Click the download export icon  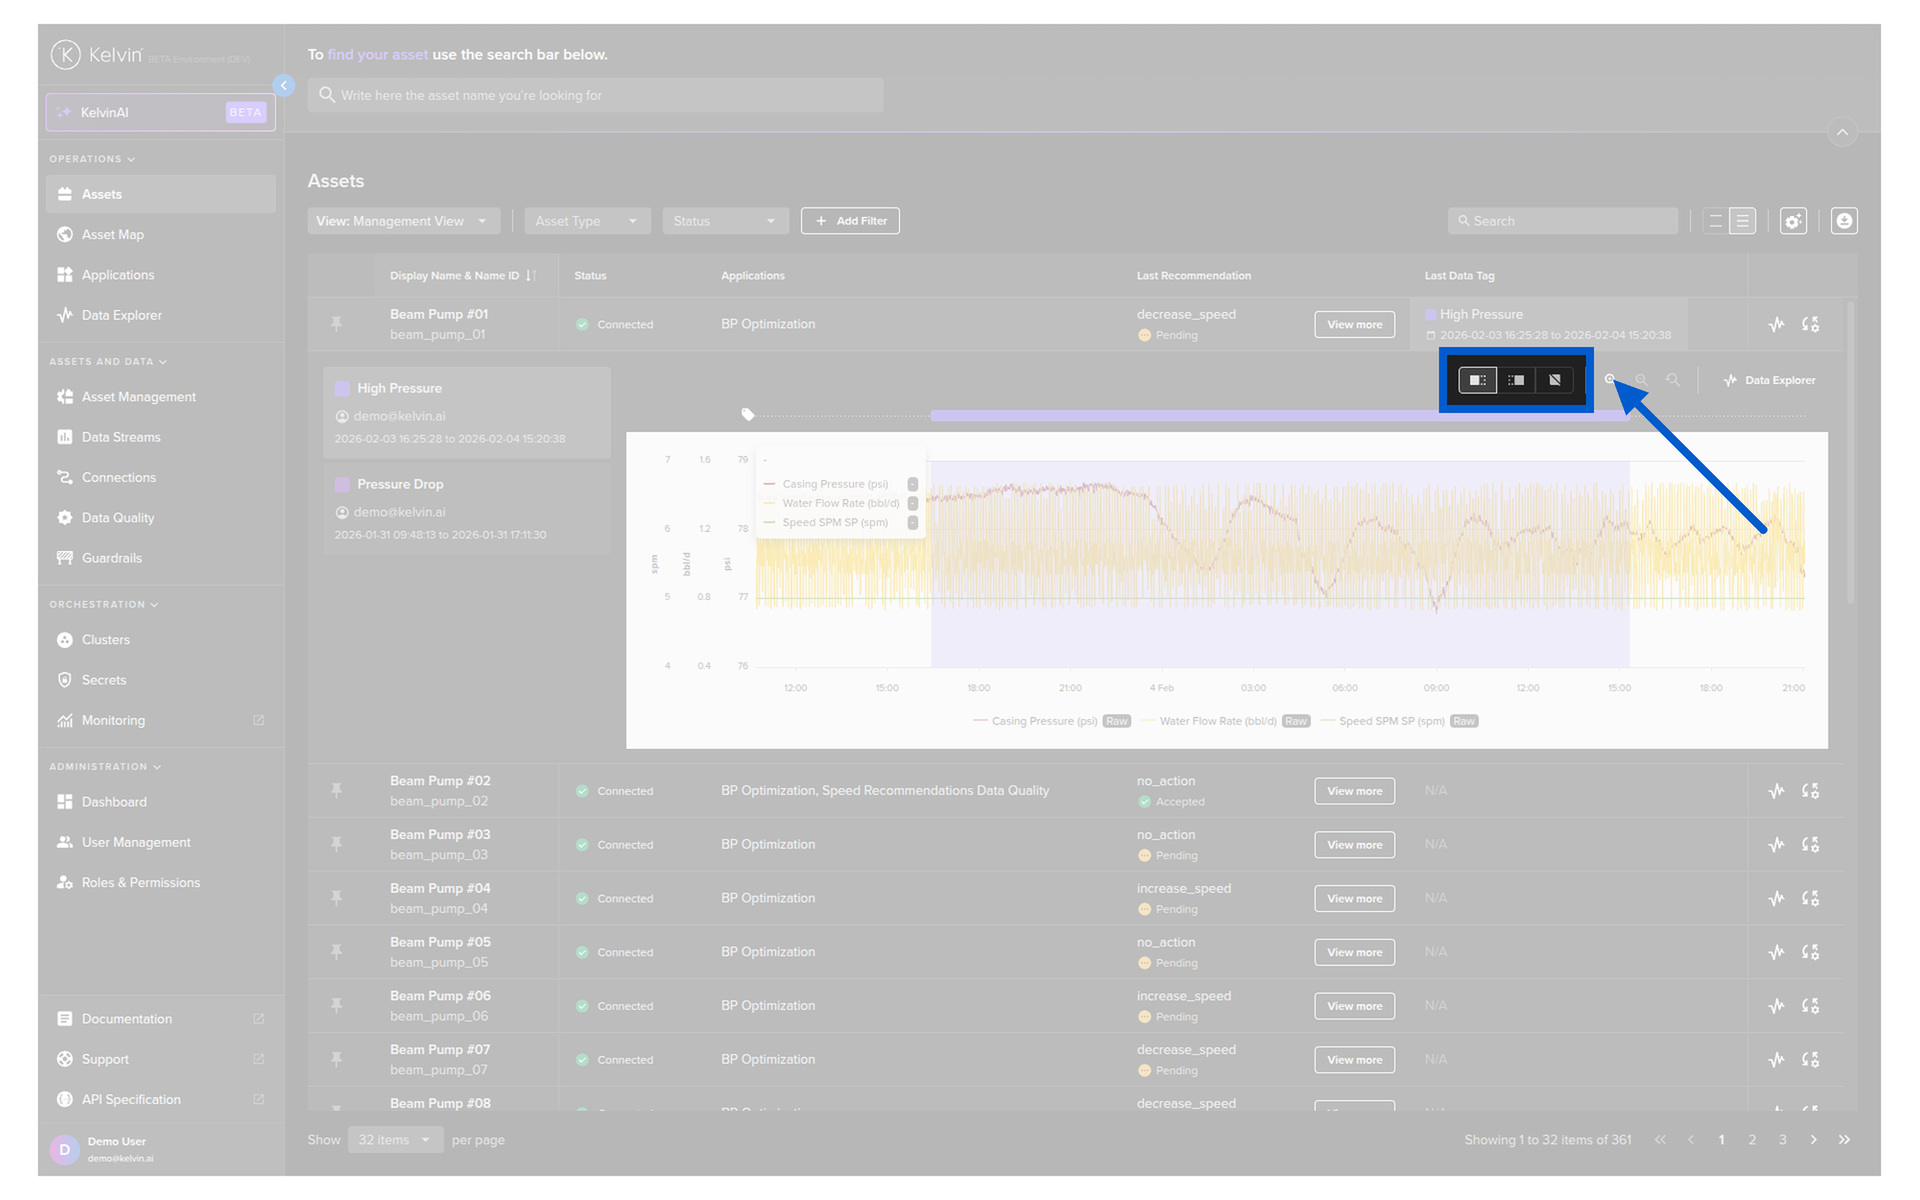point(1844,221)
